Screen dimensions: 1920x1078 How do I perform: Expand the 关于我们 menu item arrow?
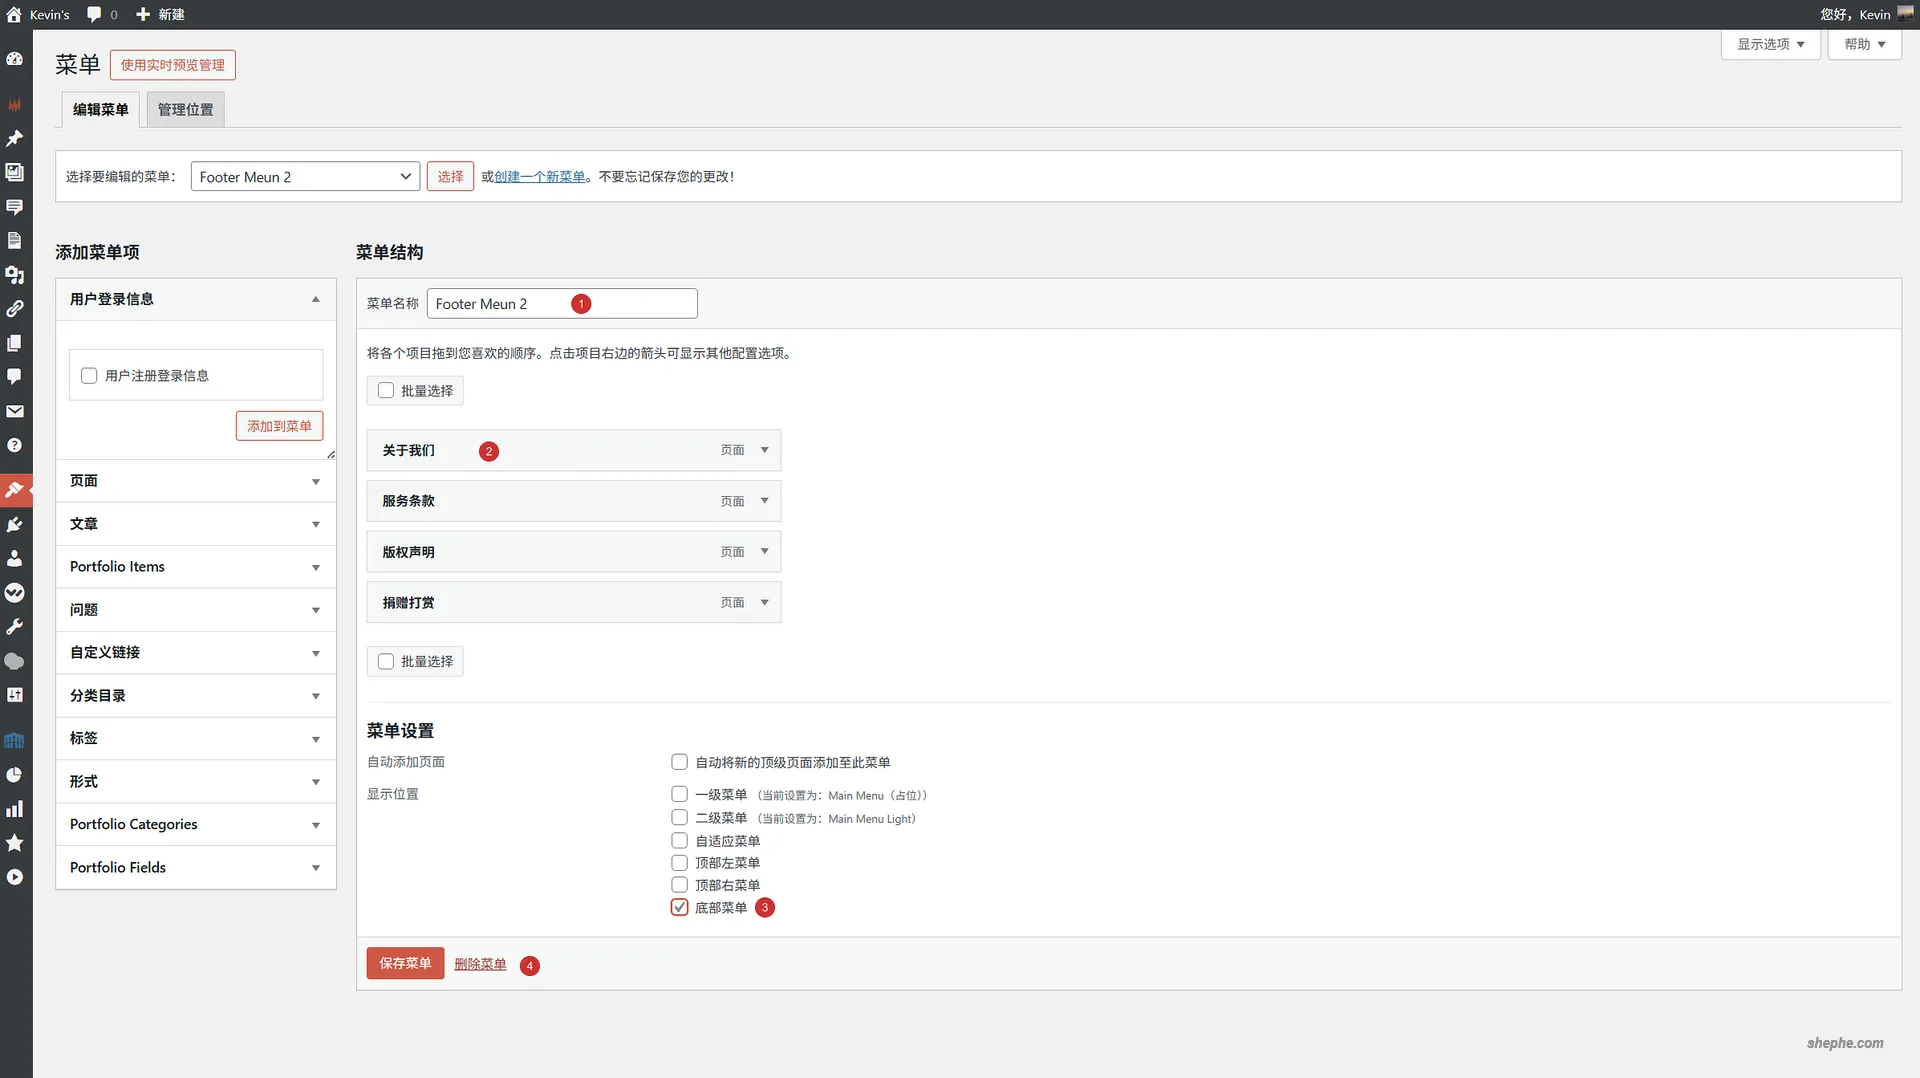(x=764, y=450)
